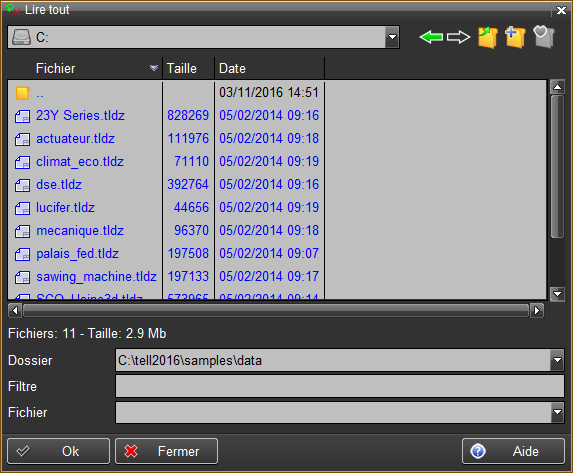Click into the Filtre input field

coord(340,386)
